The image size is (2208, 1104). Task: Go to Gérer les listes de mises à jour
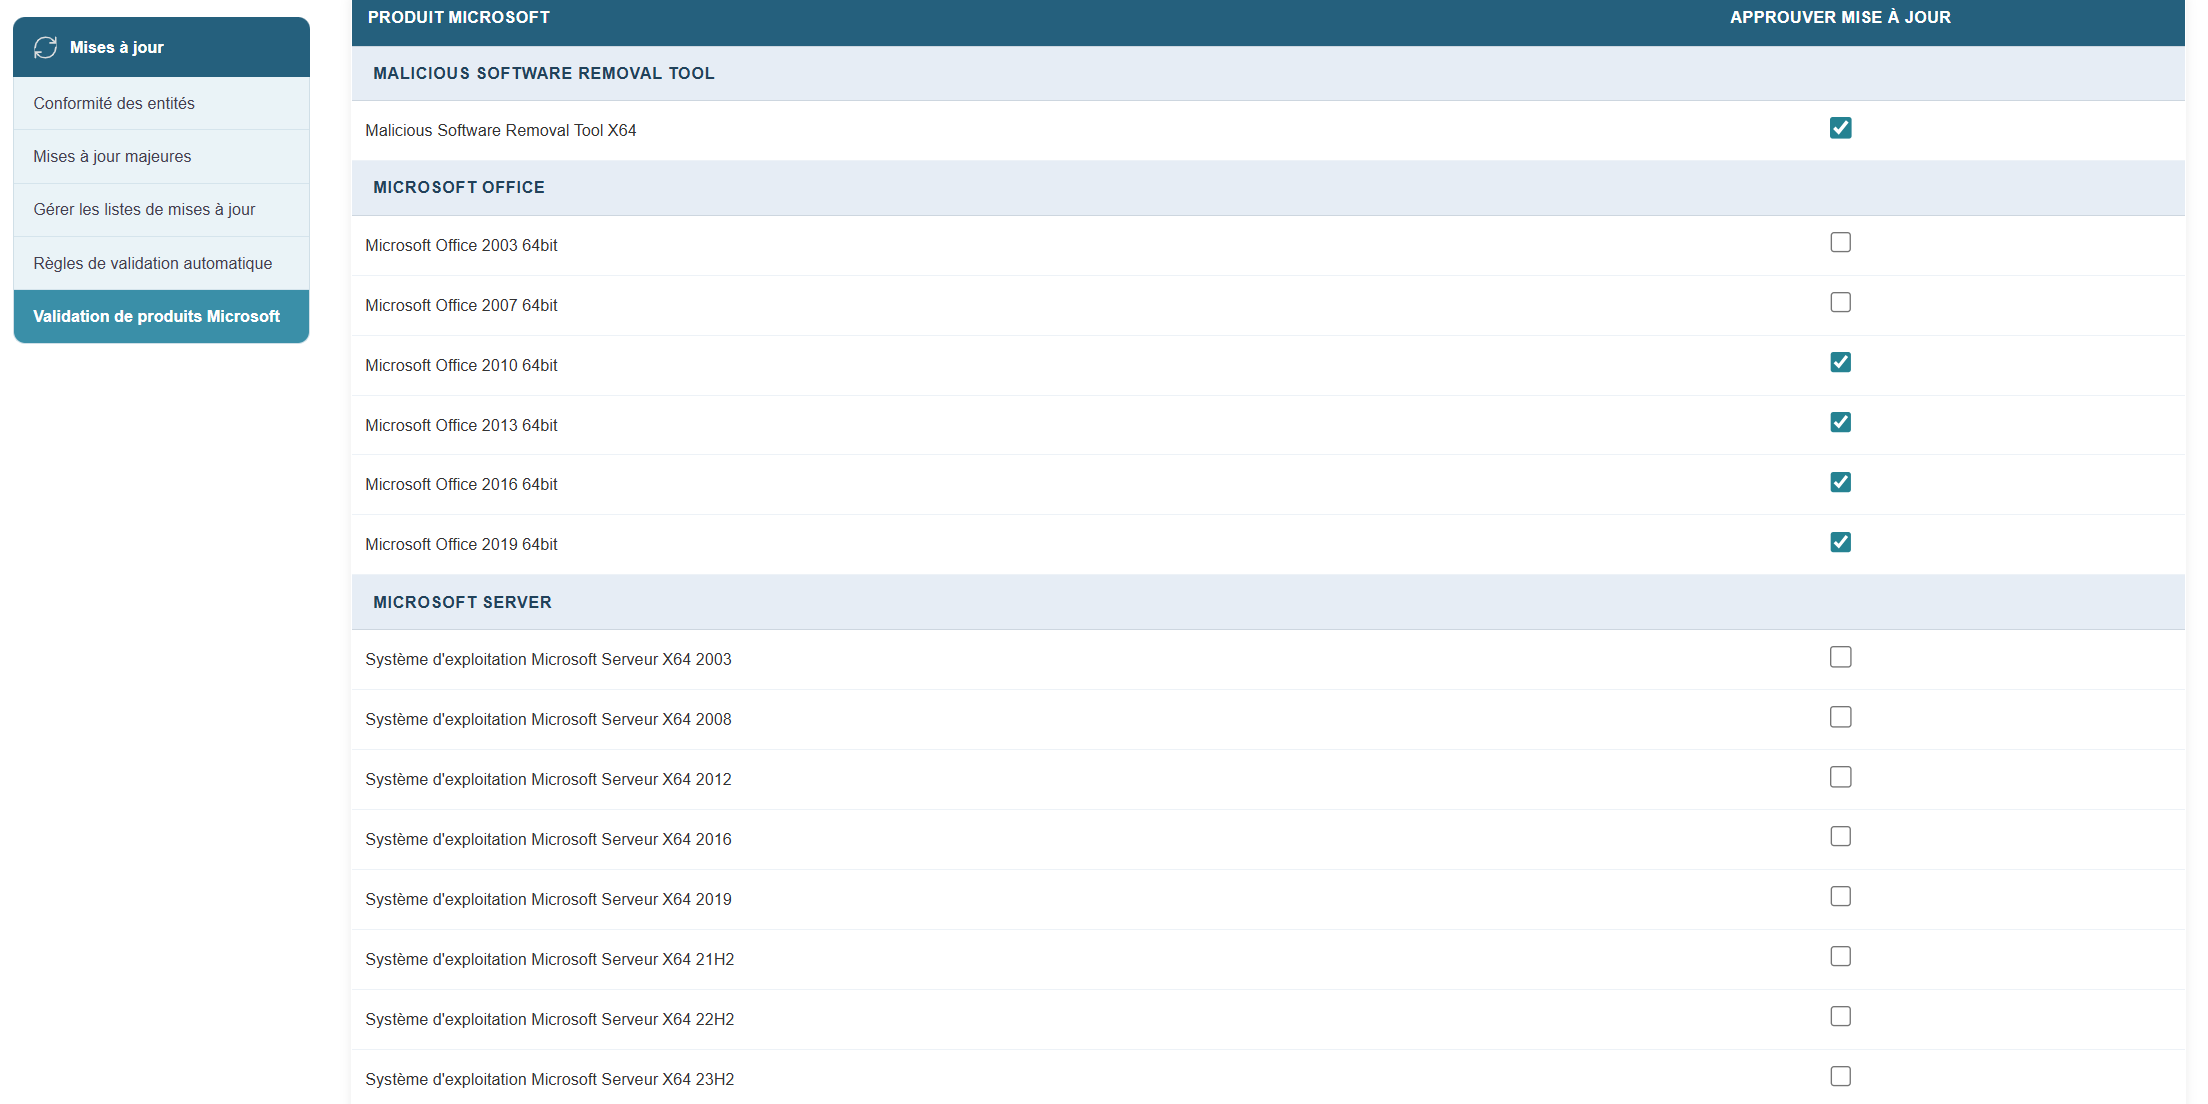click(144, 209)
